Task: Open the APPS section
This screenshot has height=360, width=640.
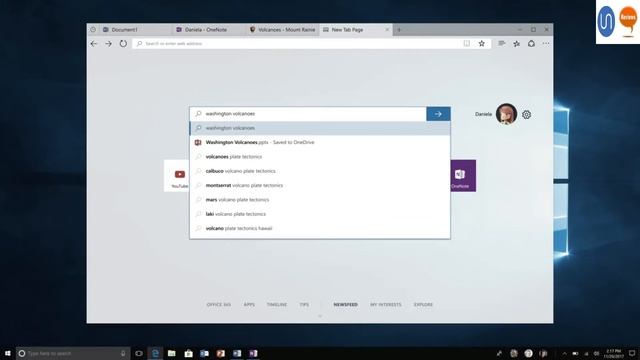Action: point(249,304)
